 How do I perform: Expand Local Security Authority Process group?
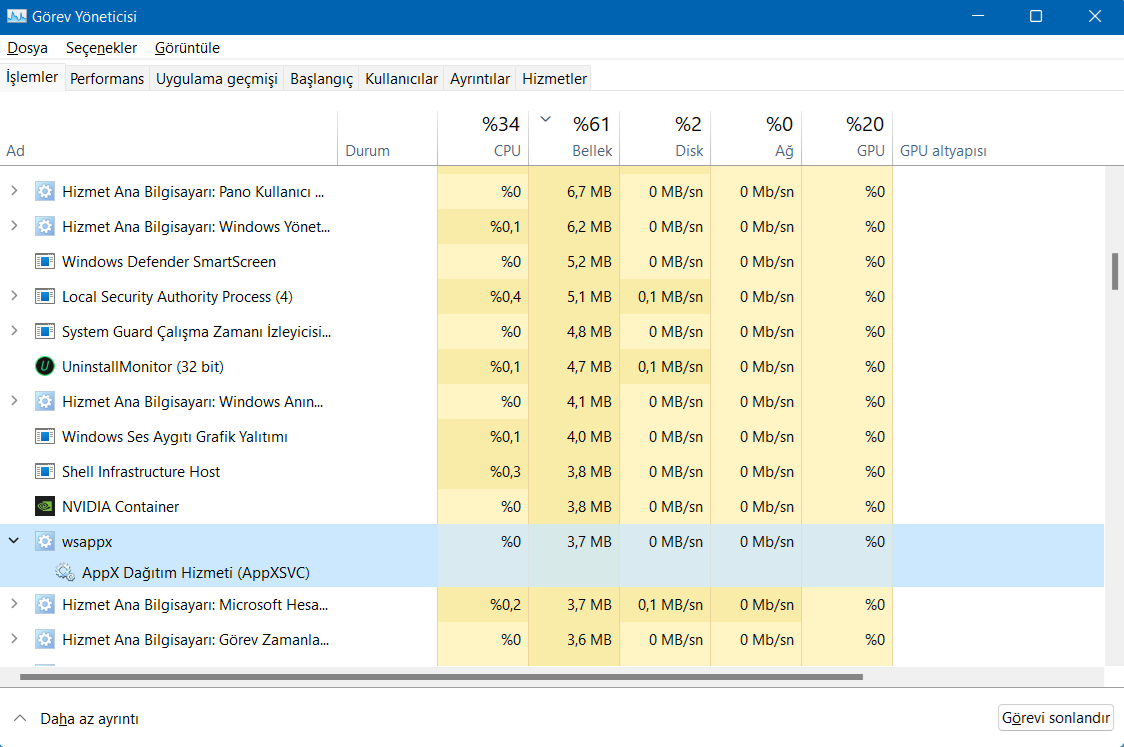coord(14,296)
